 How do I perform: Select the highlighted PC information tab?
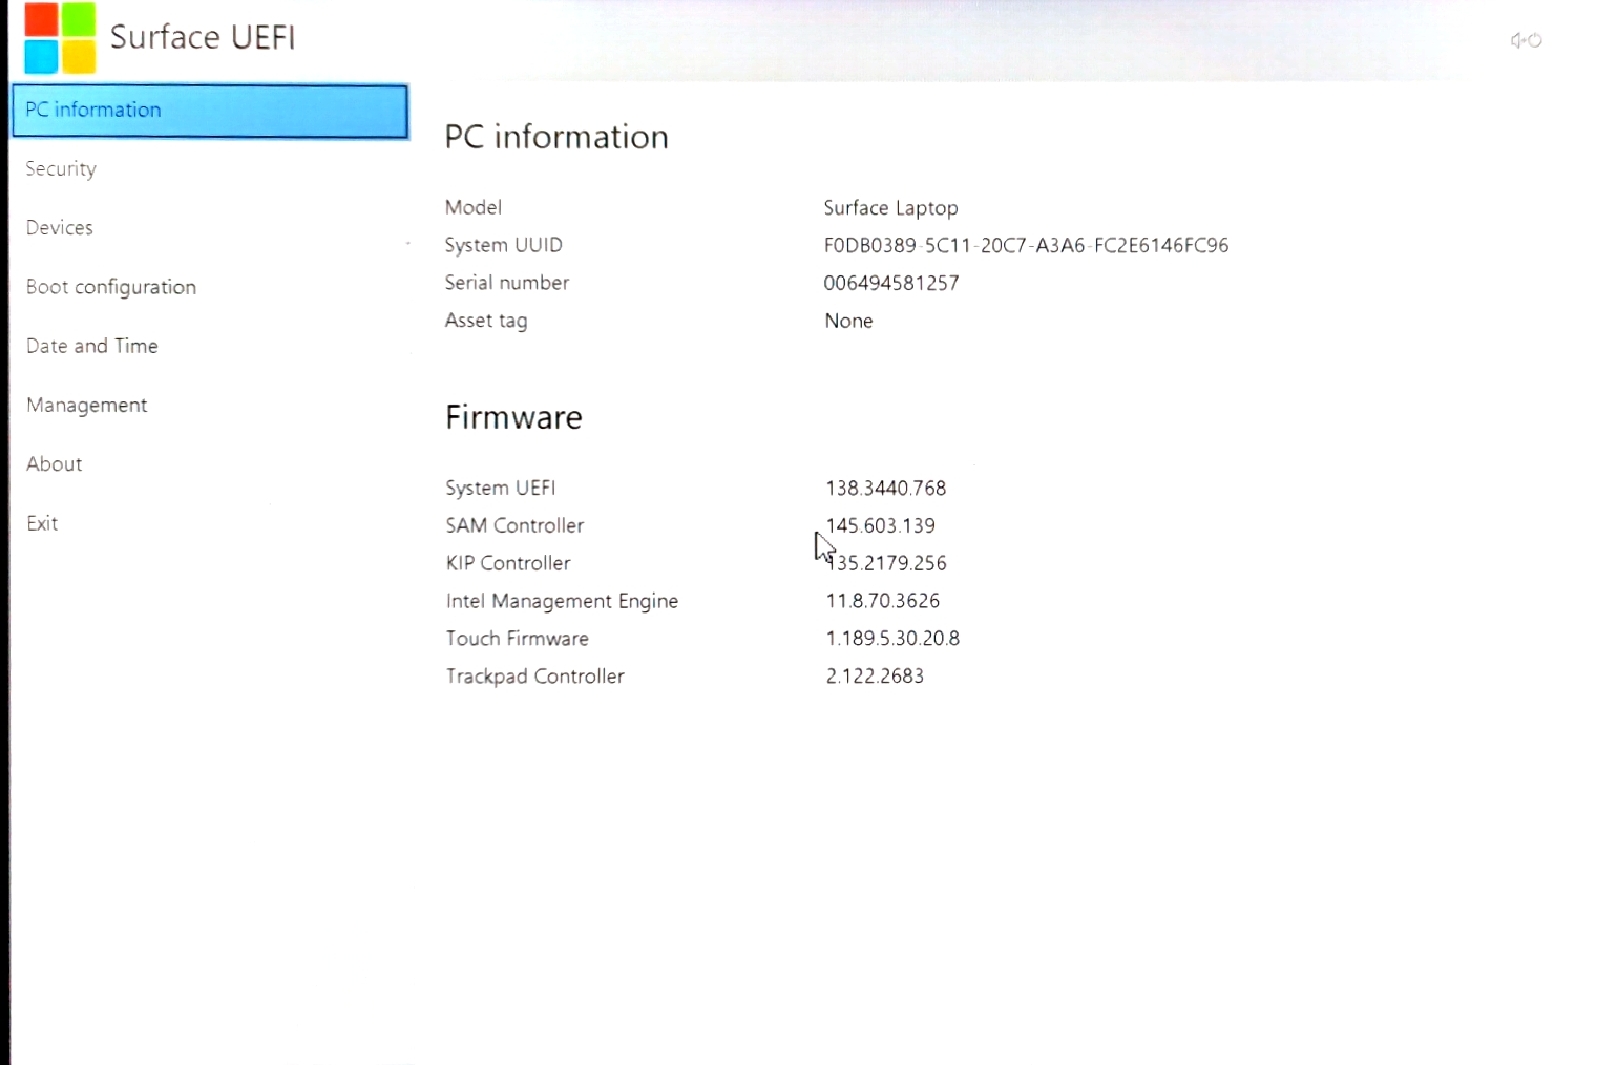[93, 110]
